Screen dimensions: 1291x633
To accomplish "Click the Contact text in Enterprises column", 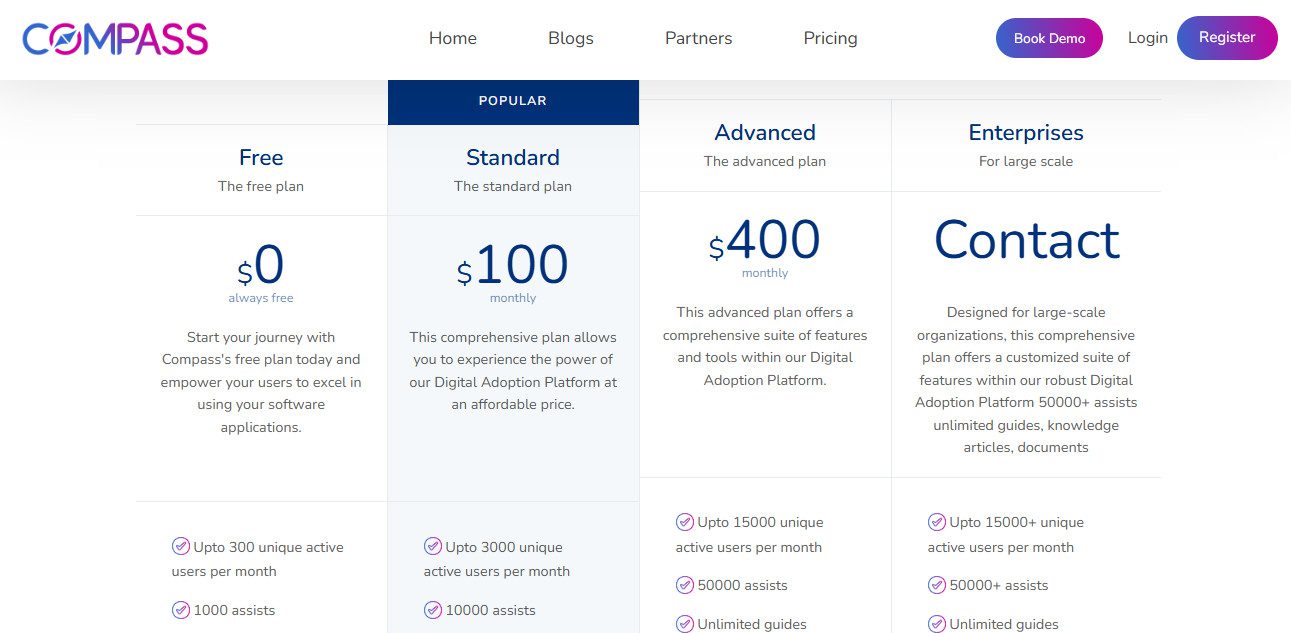I will click(1026, 240).
